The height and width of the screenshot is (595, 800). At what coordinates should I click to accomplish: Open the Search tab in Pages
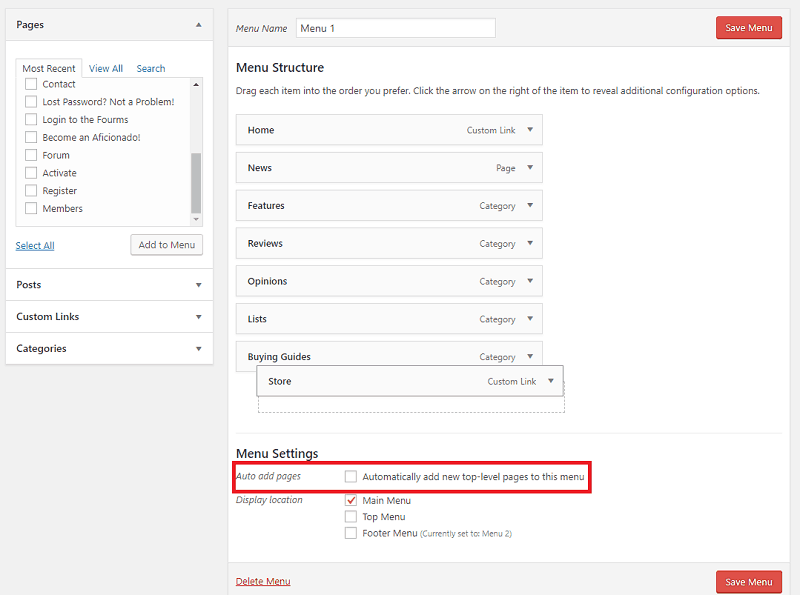(151, 68)
